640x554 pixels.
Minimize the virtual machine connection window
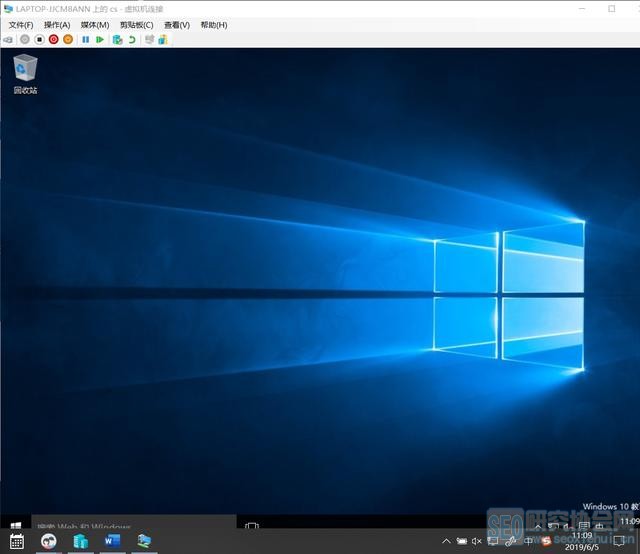tap(582, 9)
